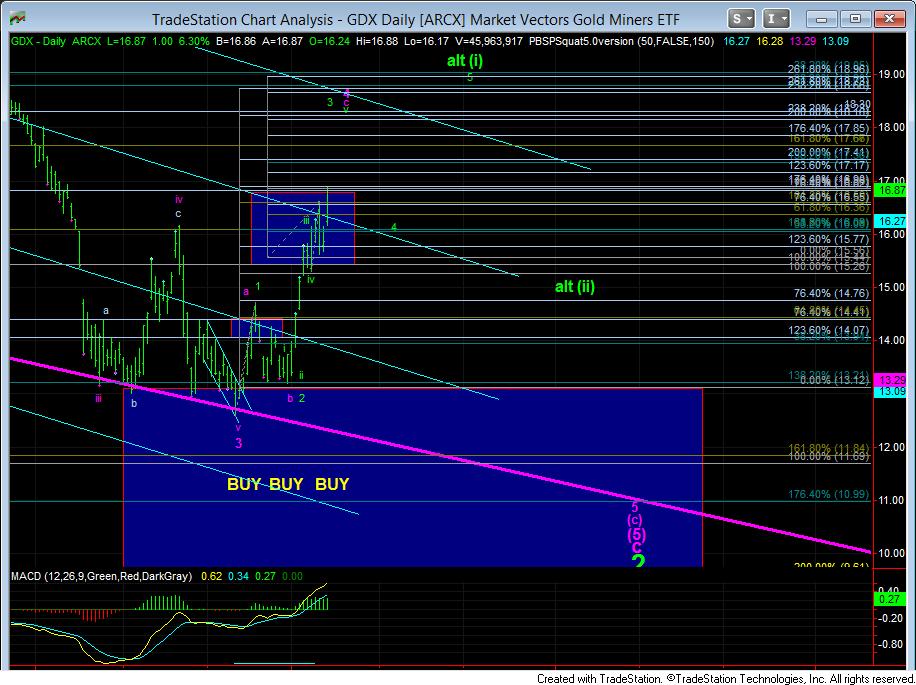Screen dimensions: 916x685
Task: Click the 'A=16.87' ask value
Action: pos(282,41)
